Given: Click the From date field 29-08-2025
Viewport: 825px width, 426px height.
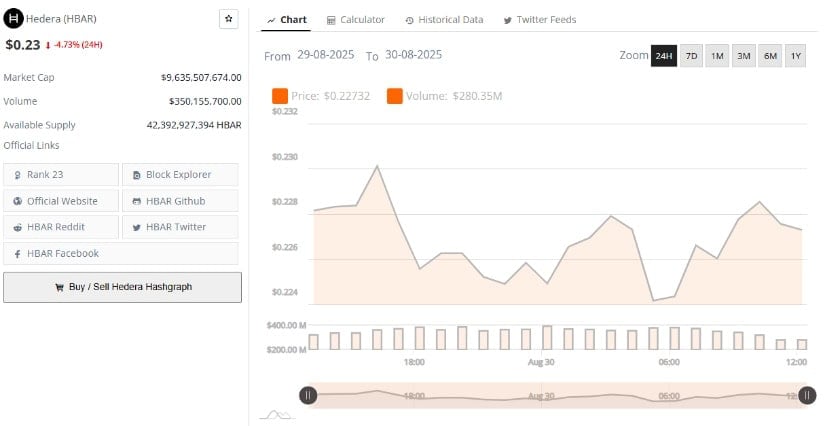Looking at the screenshot, I should [326, 55].
